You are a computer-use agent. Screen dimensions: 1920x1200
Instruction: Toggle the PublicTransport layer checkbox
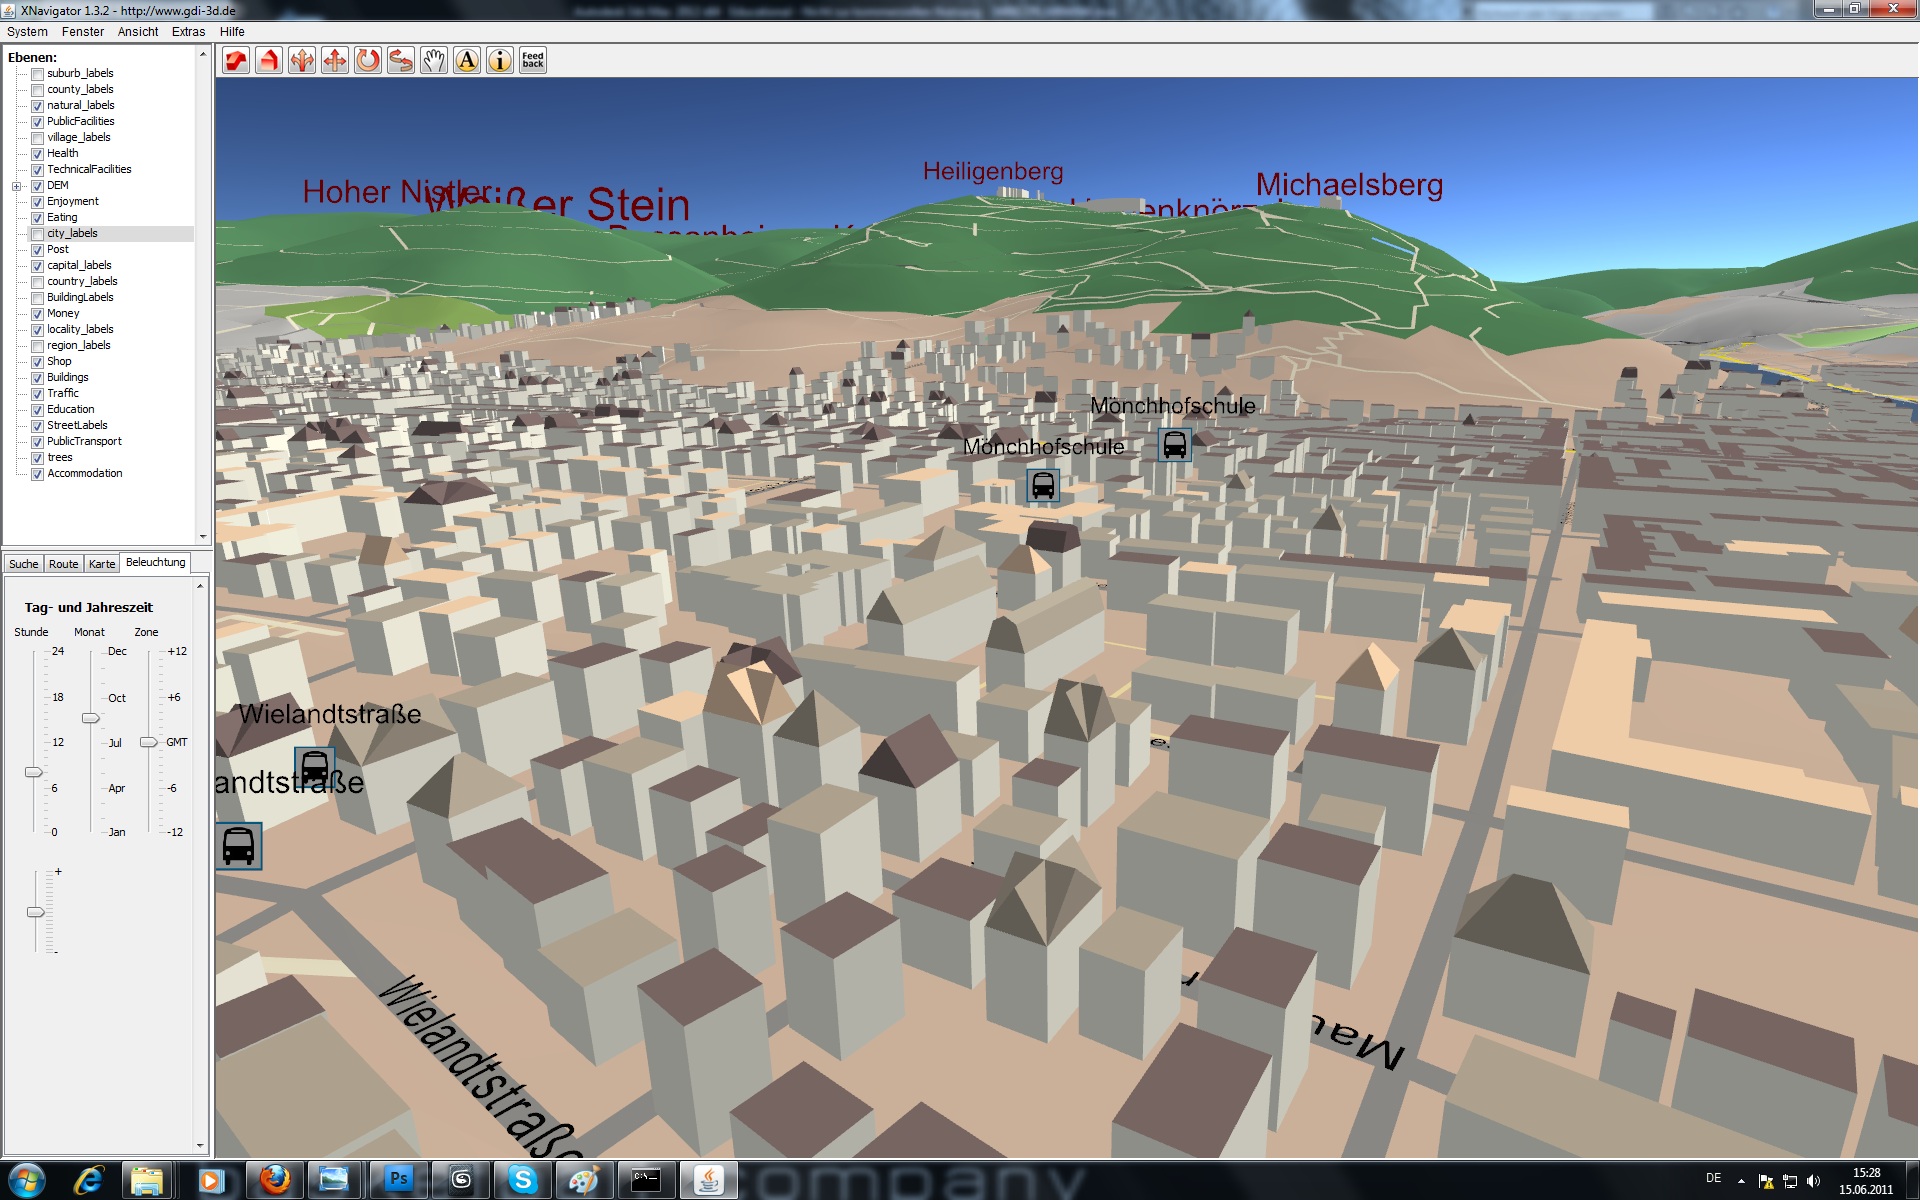tap(38, 442)
